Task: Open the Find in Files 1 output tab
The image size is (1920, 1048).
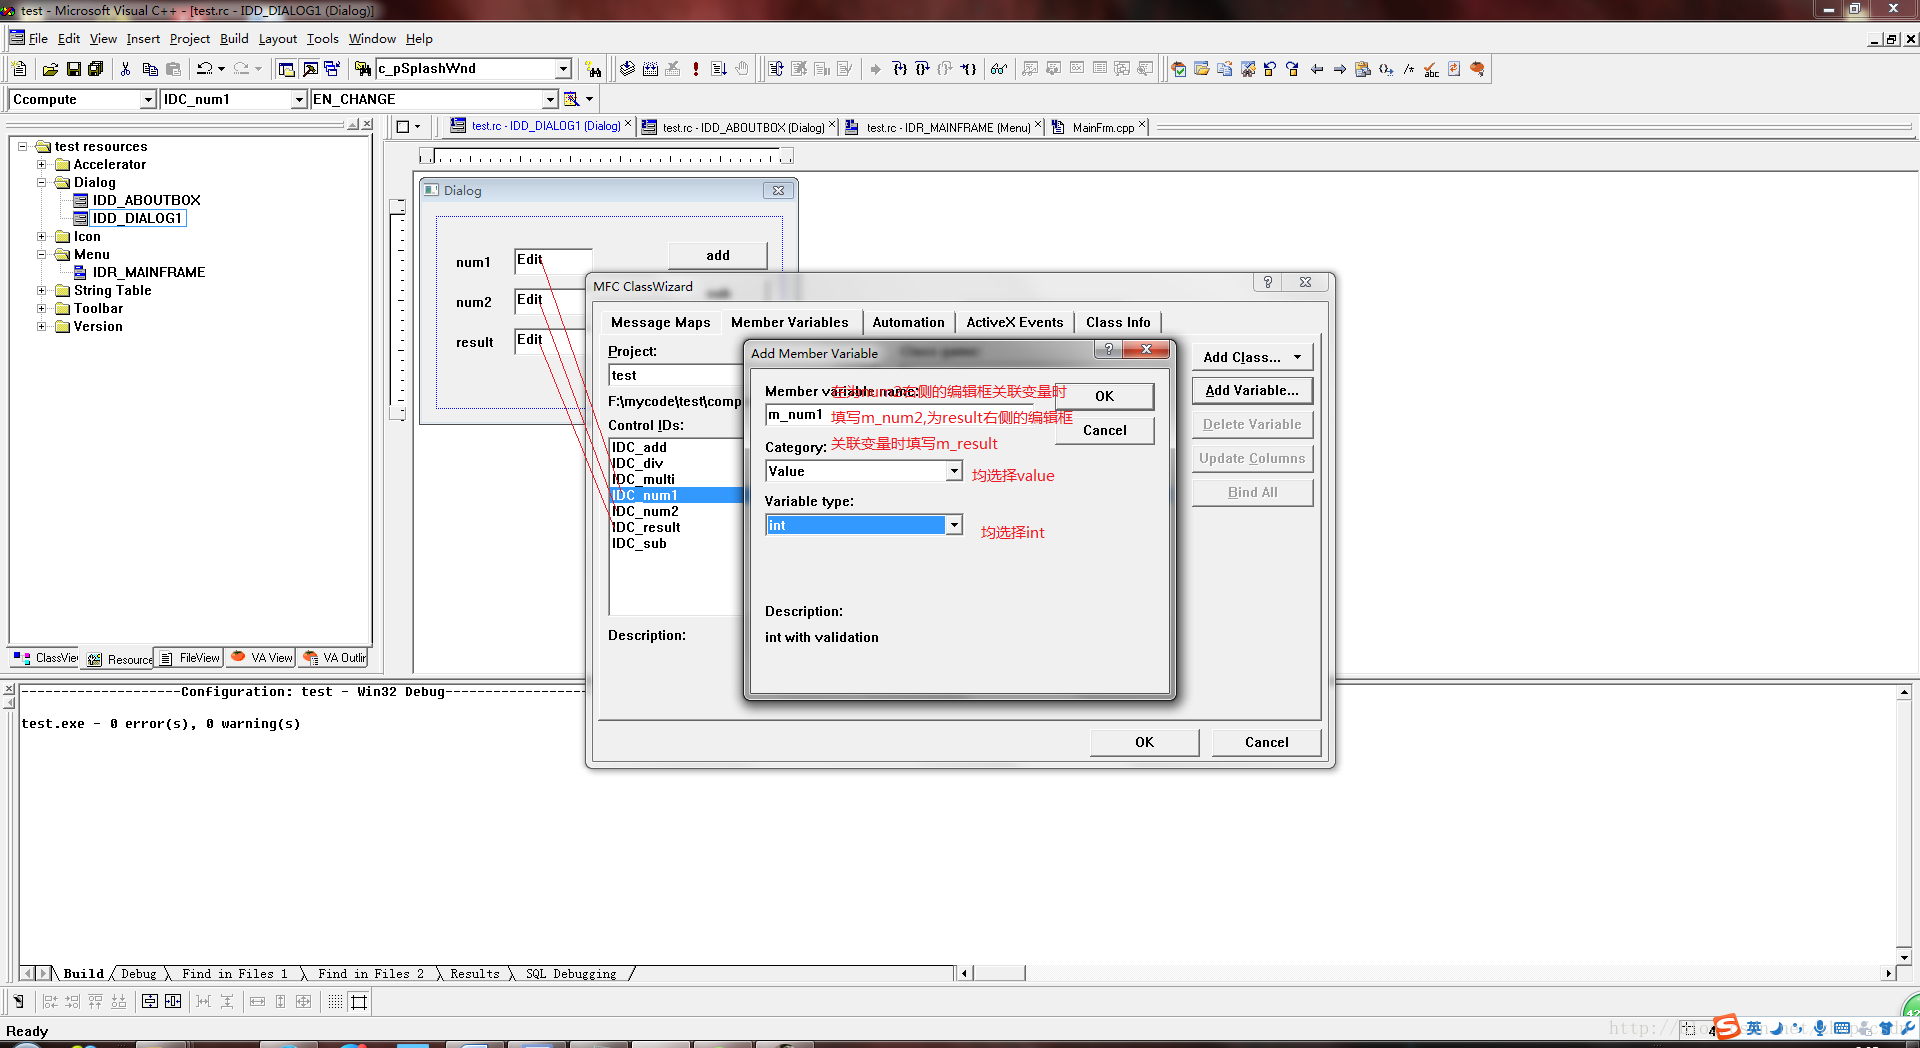Action: point(235,974)
